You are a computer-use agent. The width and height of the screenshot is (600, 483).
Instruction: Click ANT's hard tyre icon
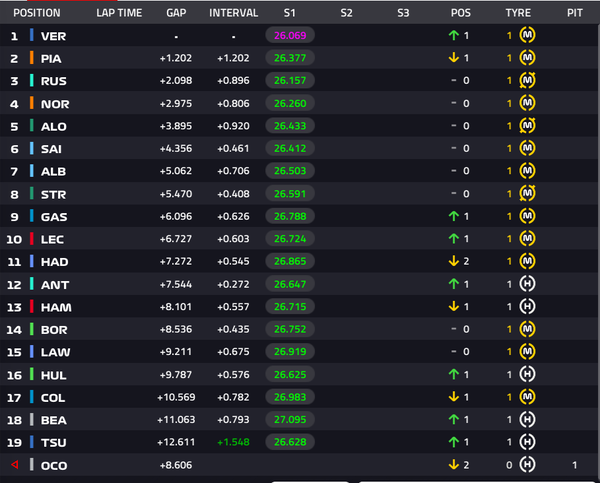tap(527, 284)
